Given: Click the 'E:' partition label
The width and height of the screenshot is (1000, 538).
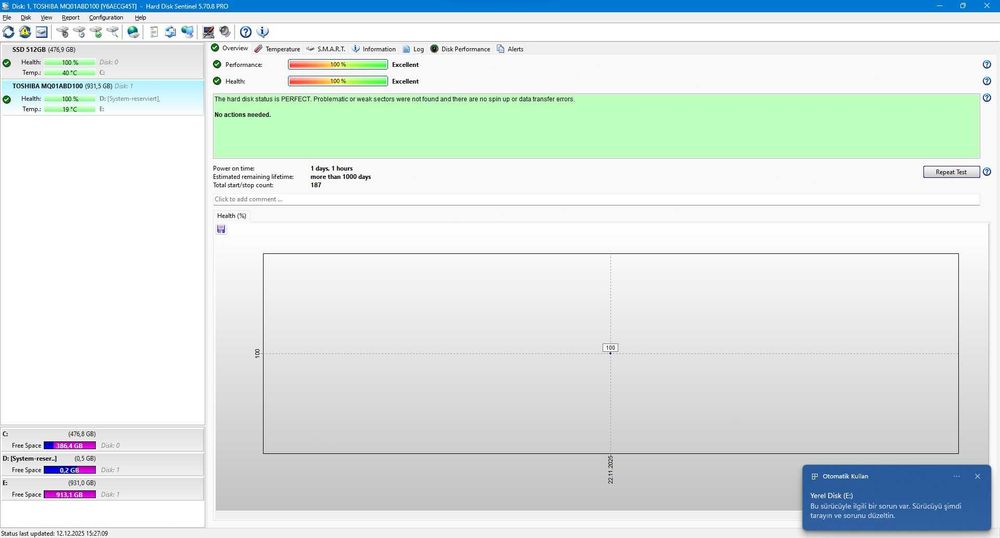Looking at the screenshot, I should click(5, 483).
